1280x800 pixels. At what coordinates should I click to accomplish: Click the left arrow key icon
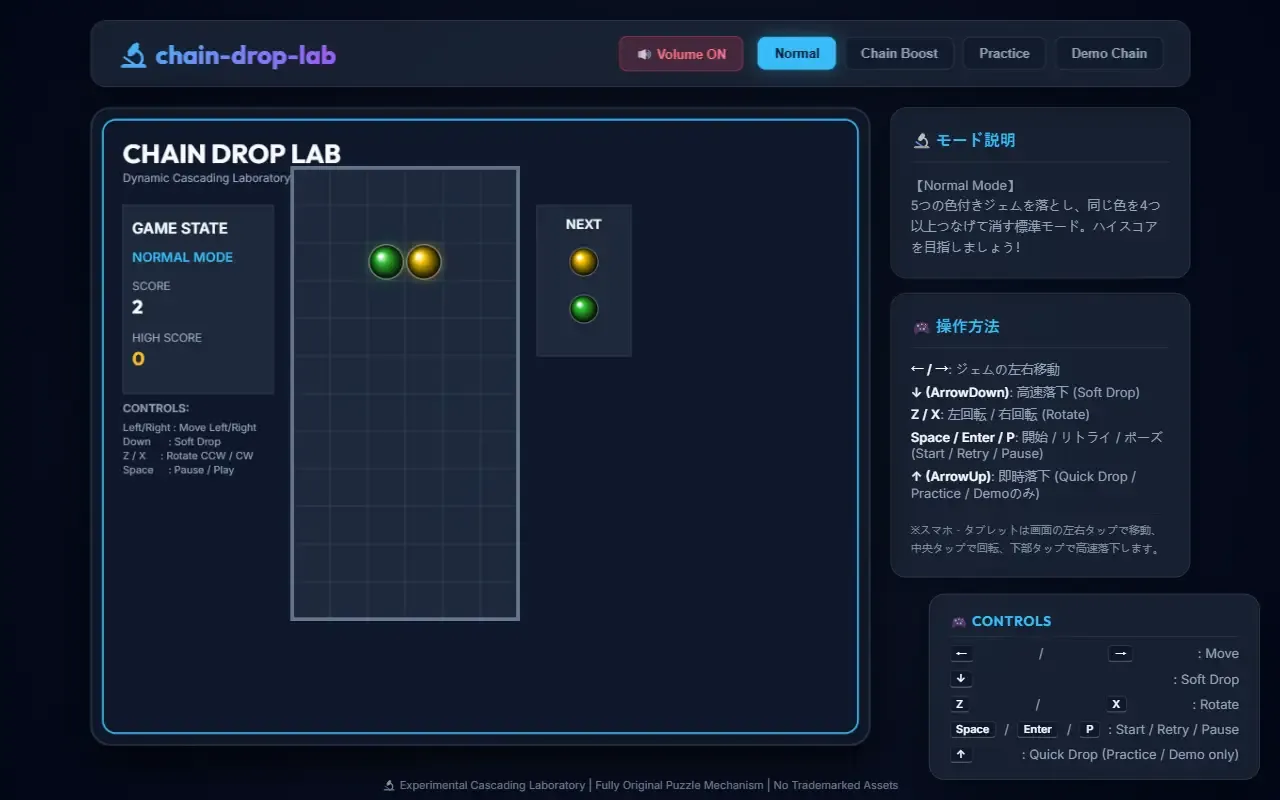click(x=961, y=654)
